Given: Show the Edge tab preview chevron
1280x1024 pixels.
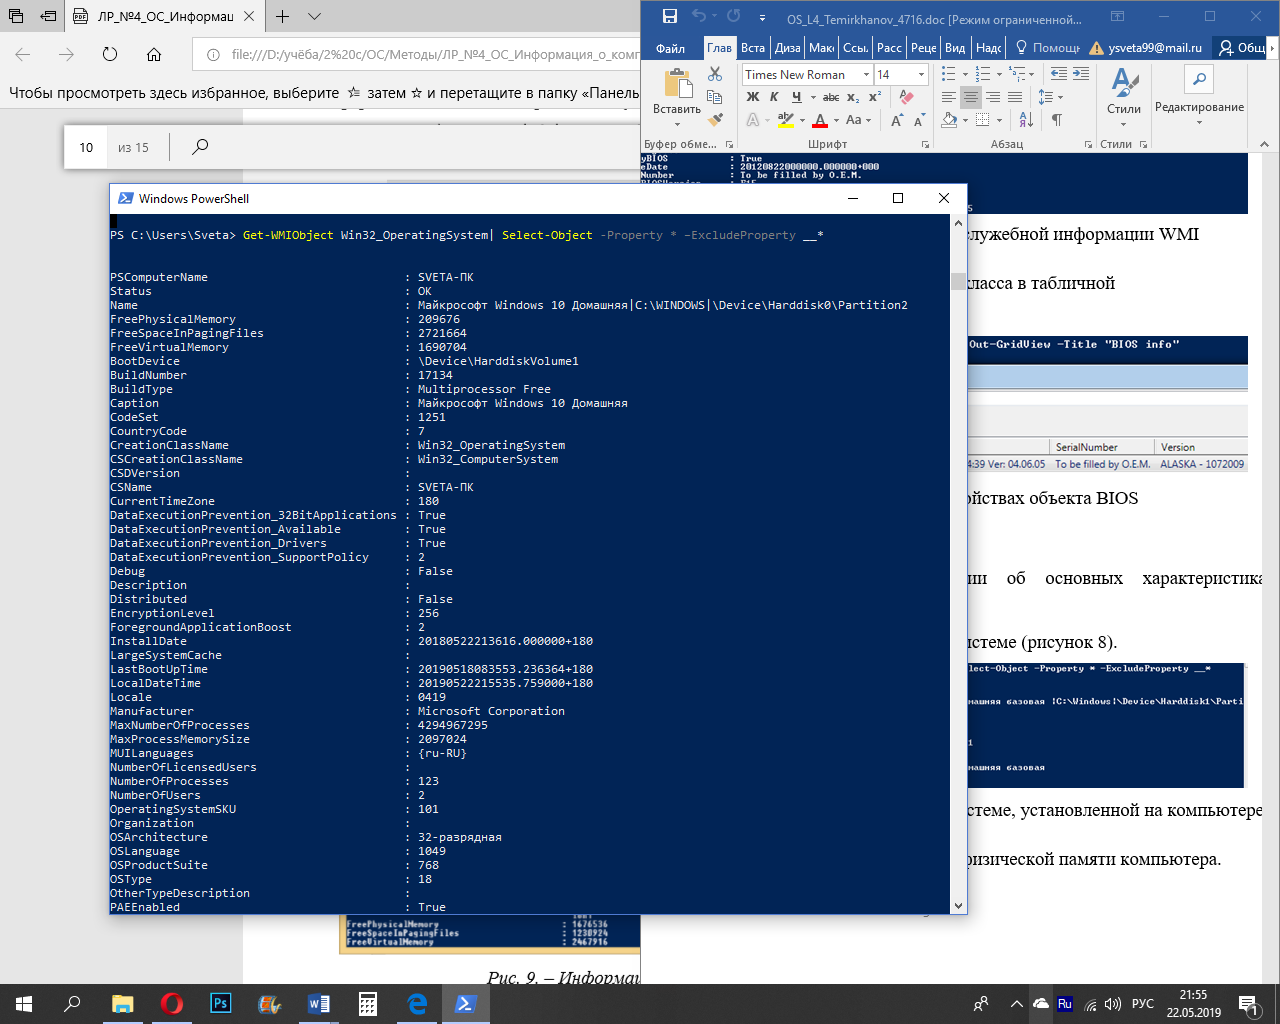Looking at the screenshot, I should pyautogui.click(x=314, y=16).
